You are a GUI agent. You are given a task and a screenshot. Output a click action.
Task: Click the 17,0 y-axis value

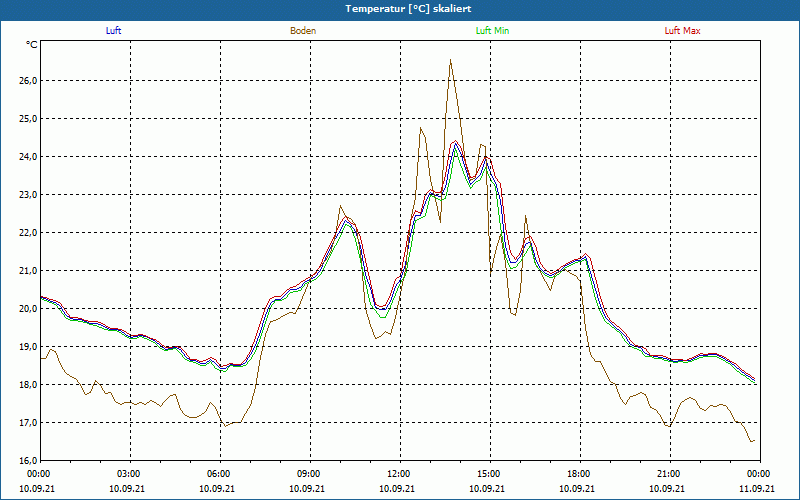[x=28, y=422]
